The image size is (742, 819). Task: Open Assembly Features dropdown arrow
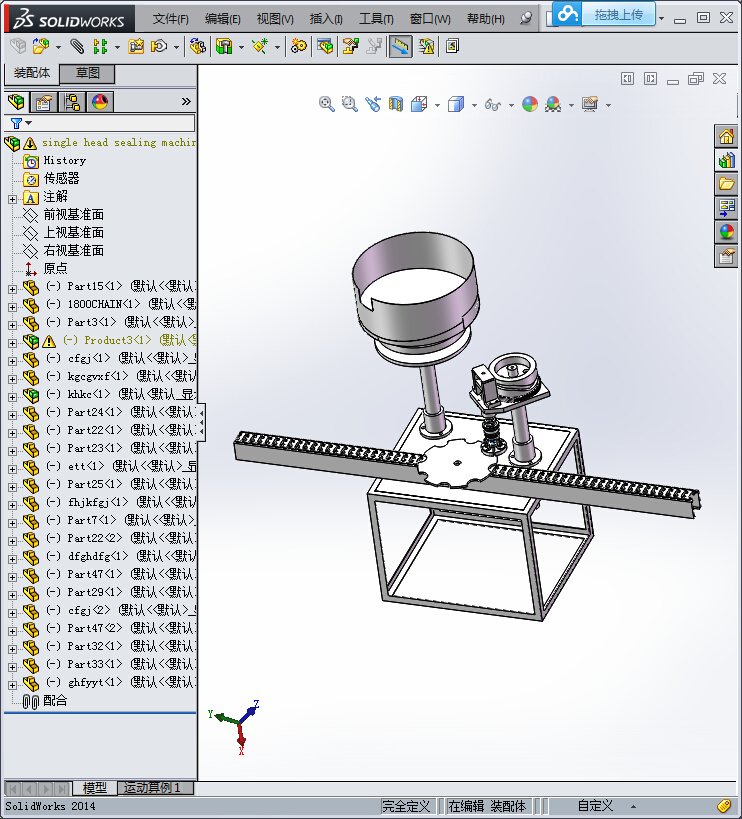point(241,48)
